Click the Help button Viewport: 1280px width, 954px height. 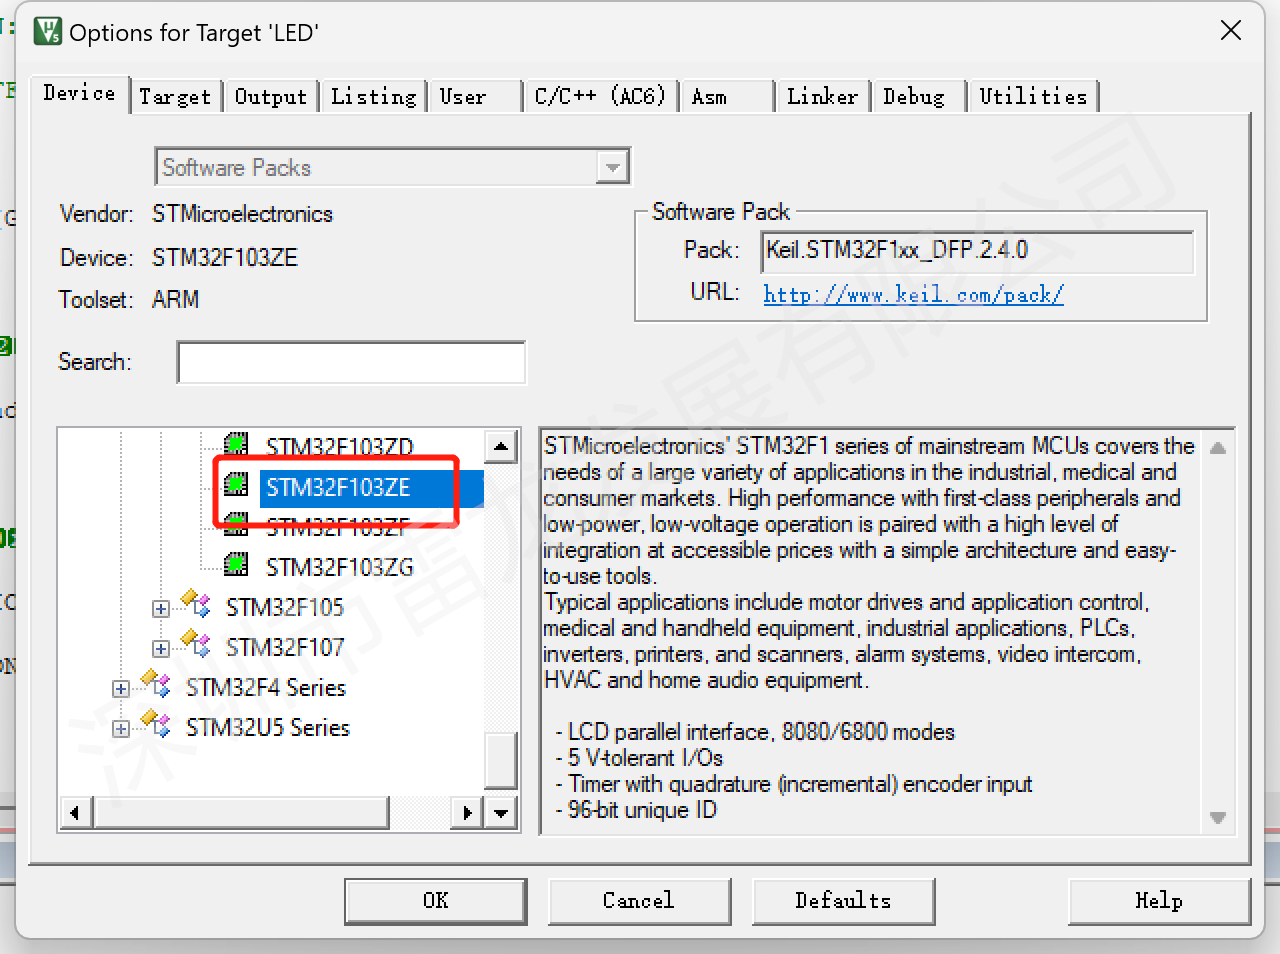click(x=1159, y=901)
